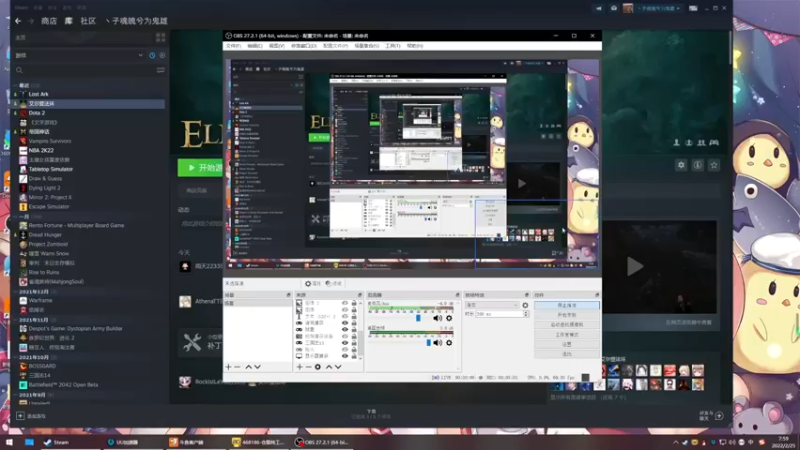This screenshot has width=800, height=450.
Task: Click 开始录制 button in OBS controls
Action: [x=567, y=315]
